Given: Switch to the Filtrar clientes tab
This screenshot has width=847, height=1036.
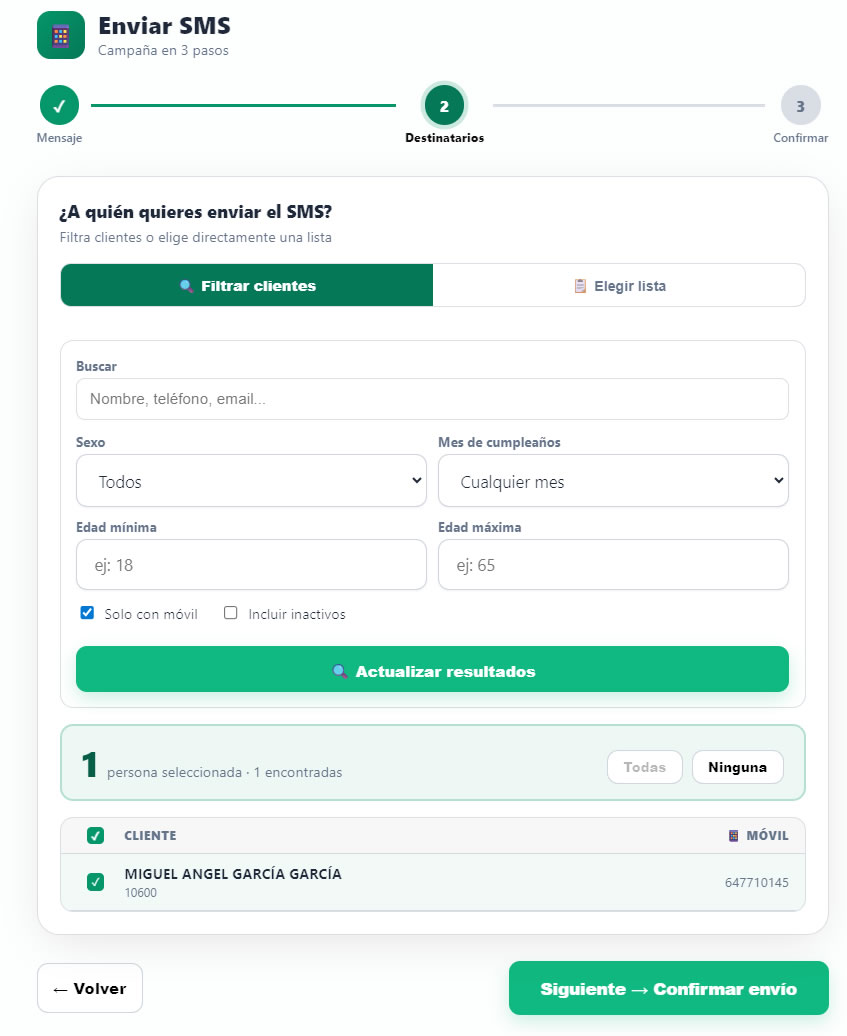Looking at the screenshot, I should (x=246, y=285).
